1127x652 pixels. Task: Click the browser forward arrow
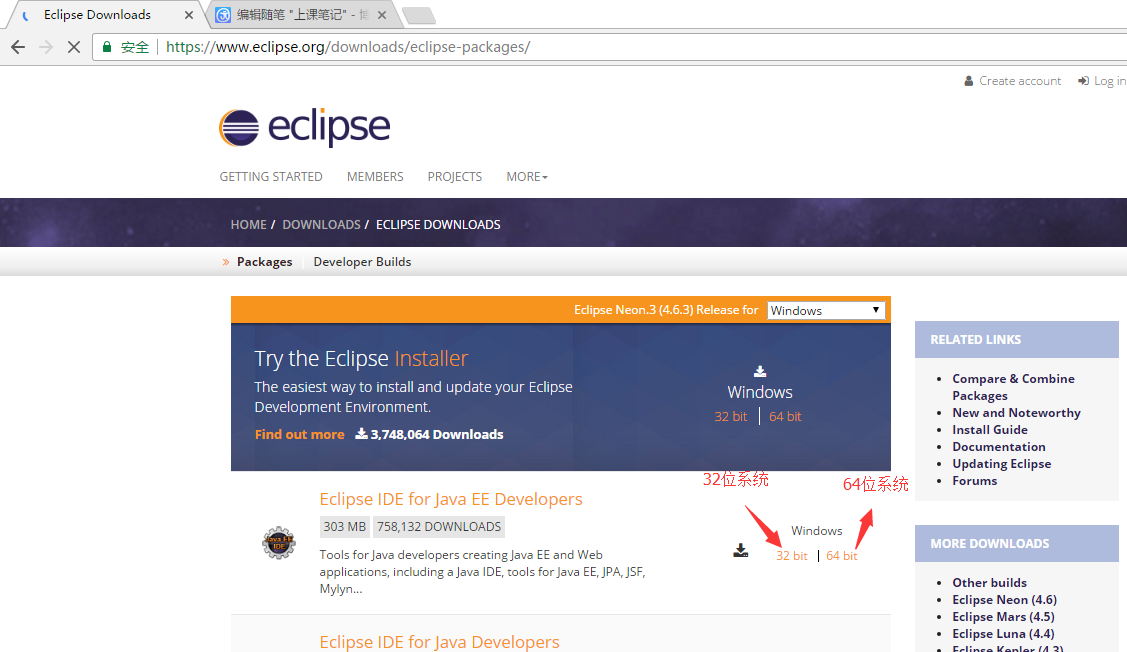(x=46, y=47)
